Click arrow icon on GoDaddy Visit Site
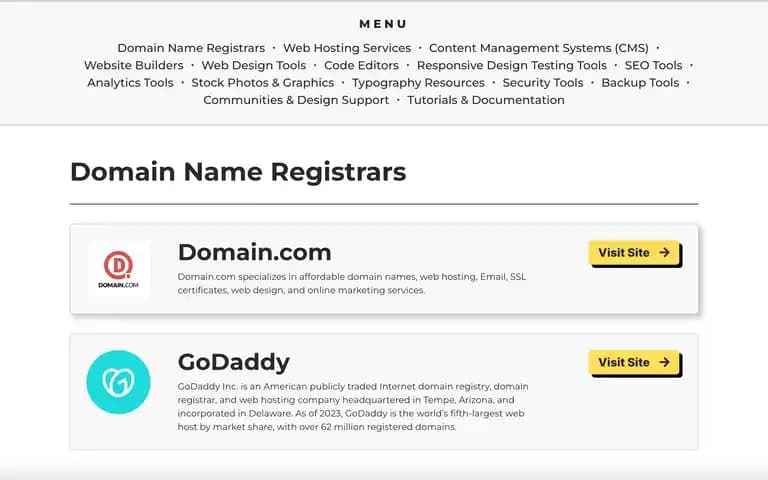 coord(664,362)
